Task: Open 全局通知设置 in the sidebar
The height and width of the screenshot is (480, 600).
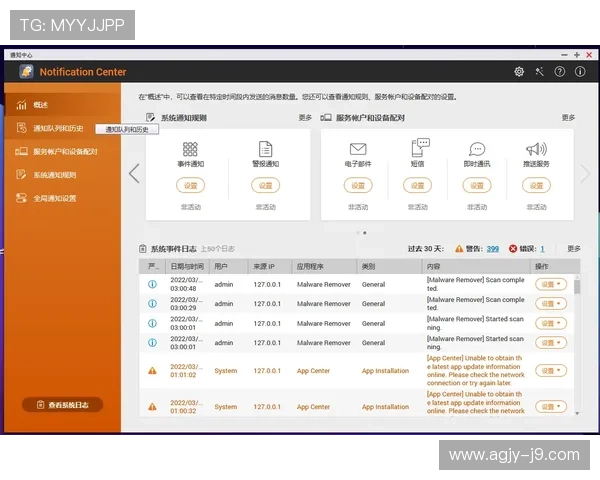Action: pyautogui.click(x=54, y=198)
